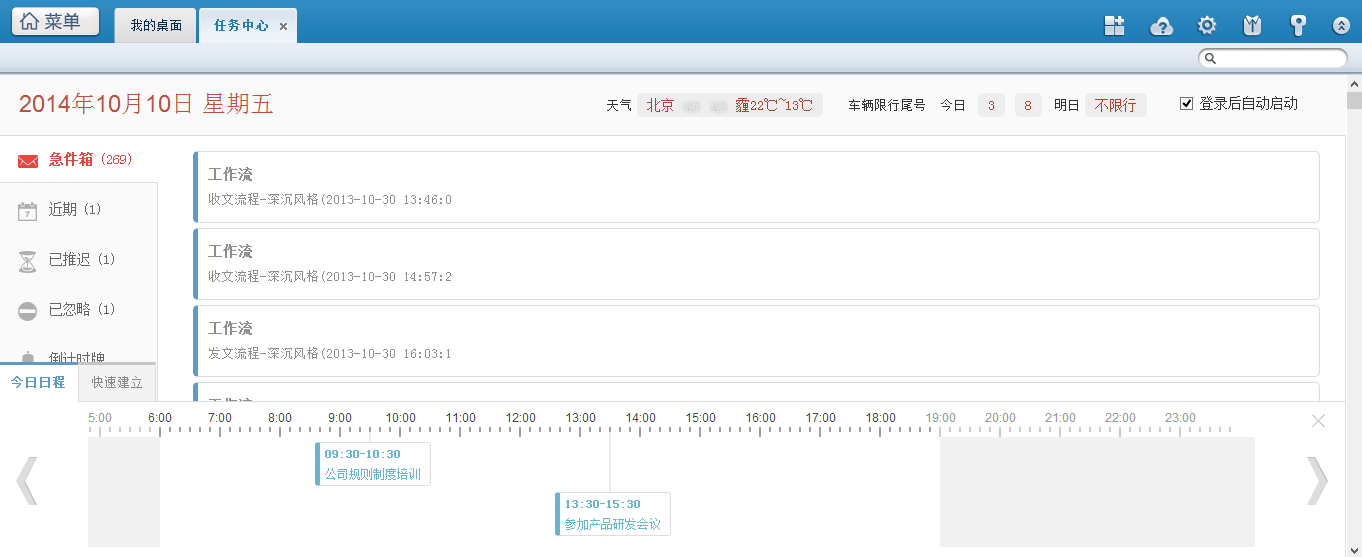Click the weather temperature 22℃~13℃ text
This screenshot has width=1362, height=557.
pyautogui.click(x=781, y=105)
